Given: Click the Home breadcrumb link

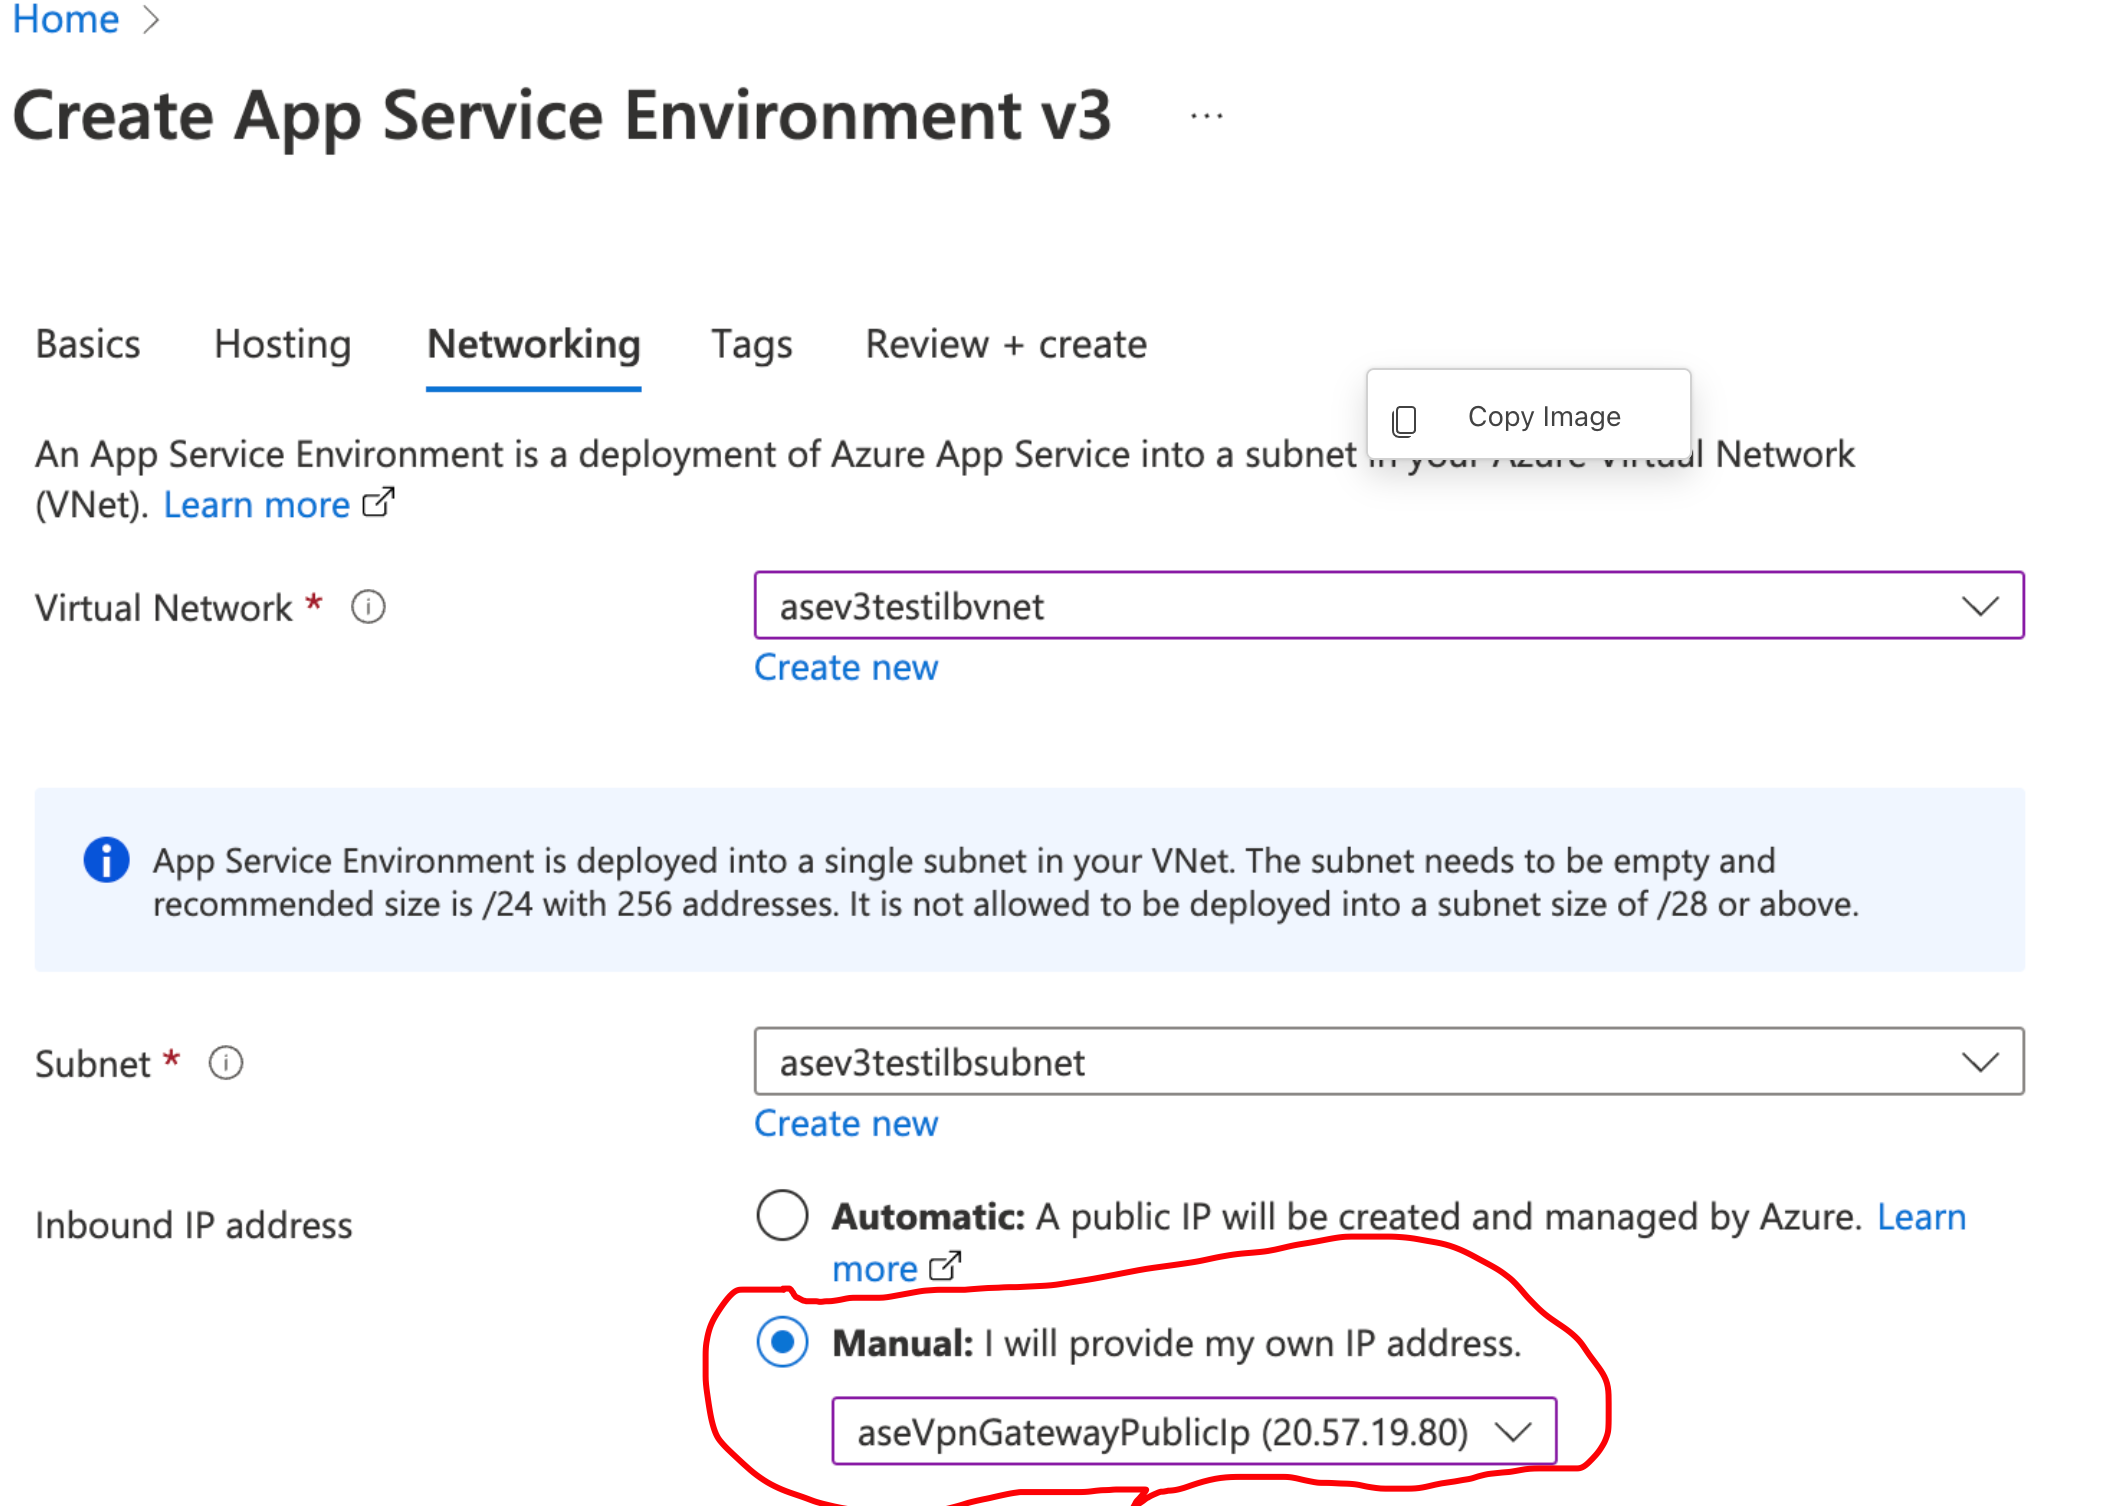Looking at the screenshot, I should pos(66,19).
